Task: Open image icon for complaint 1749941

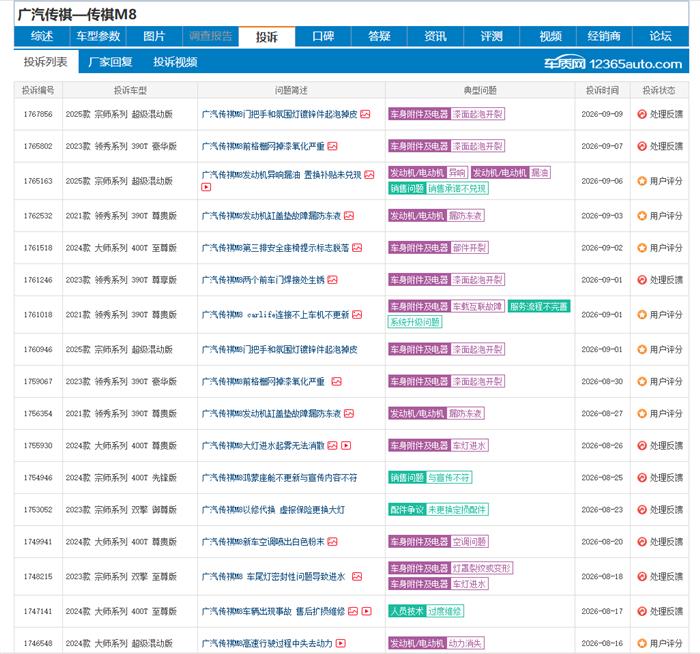Action: [332, 542]
